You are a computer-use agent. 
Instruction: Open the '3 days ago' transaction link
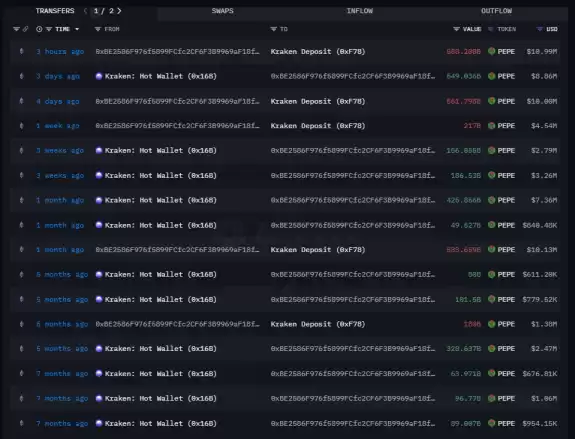click(58, 76)
